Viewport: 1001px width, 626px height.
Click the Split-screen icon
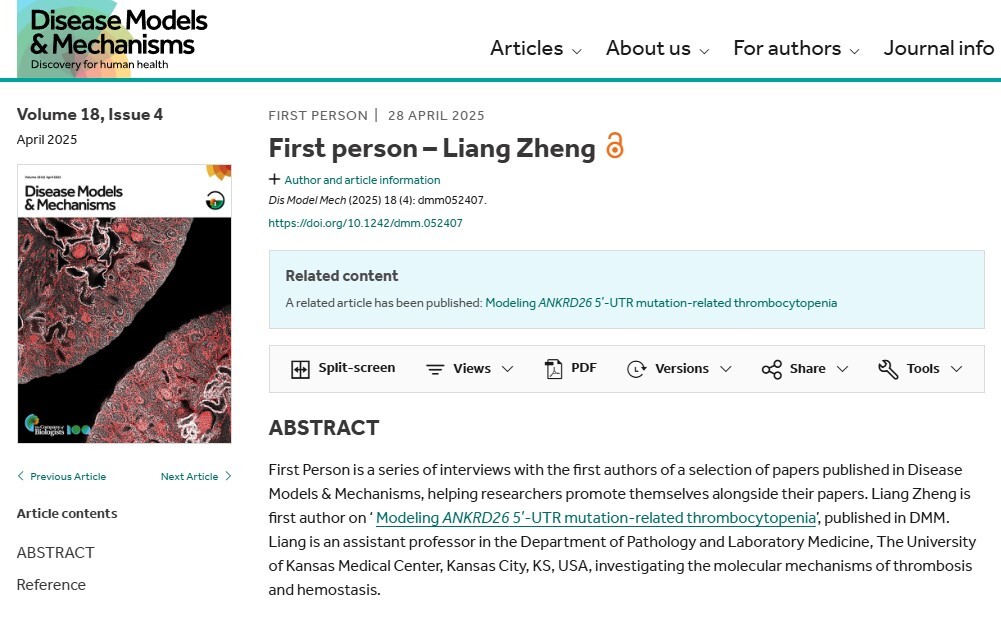300,369
